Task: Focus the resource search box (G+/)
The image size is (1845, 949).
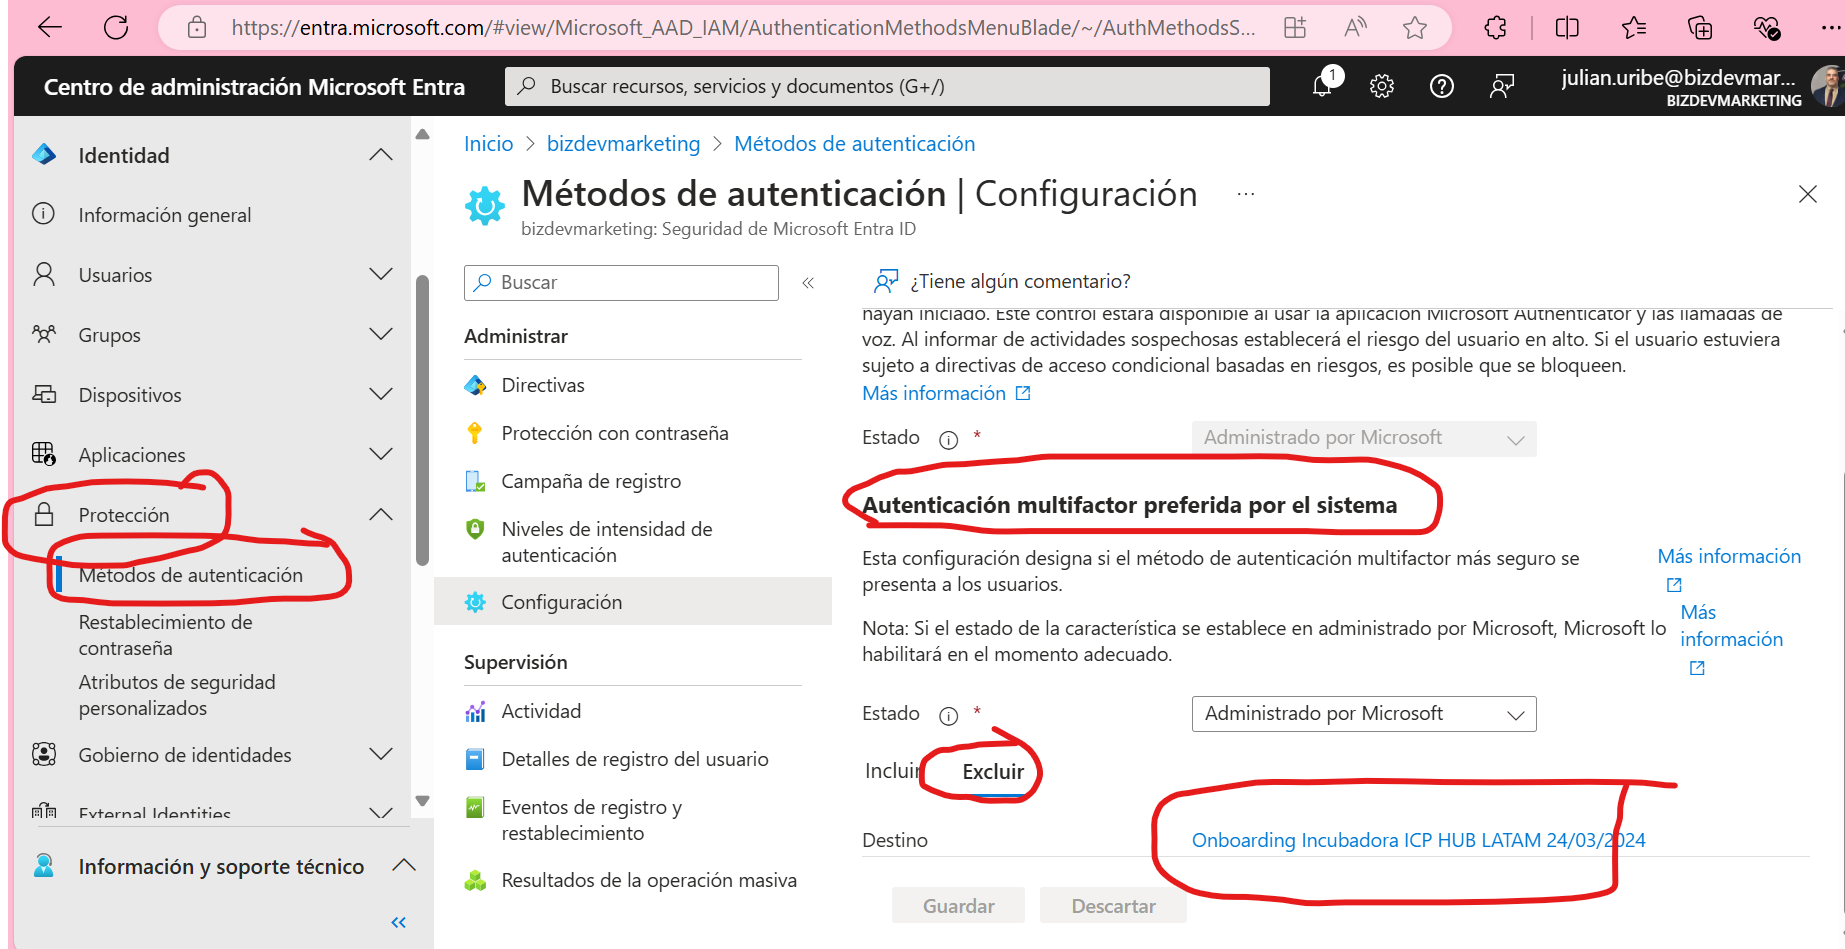Action: [887, 86]
